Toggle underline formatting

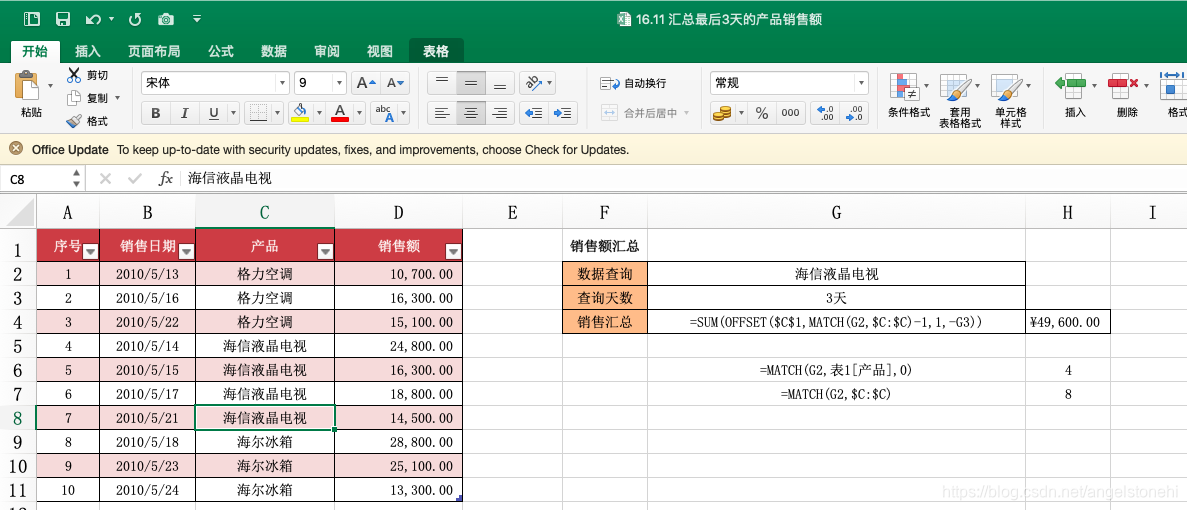(x=213, y=114)
